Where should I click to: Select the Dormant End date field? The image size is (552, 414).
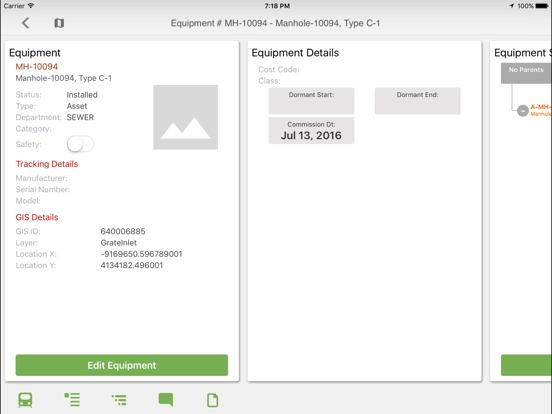(x=418, y=101)
